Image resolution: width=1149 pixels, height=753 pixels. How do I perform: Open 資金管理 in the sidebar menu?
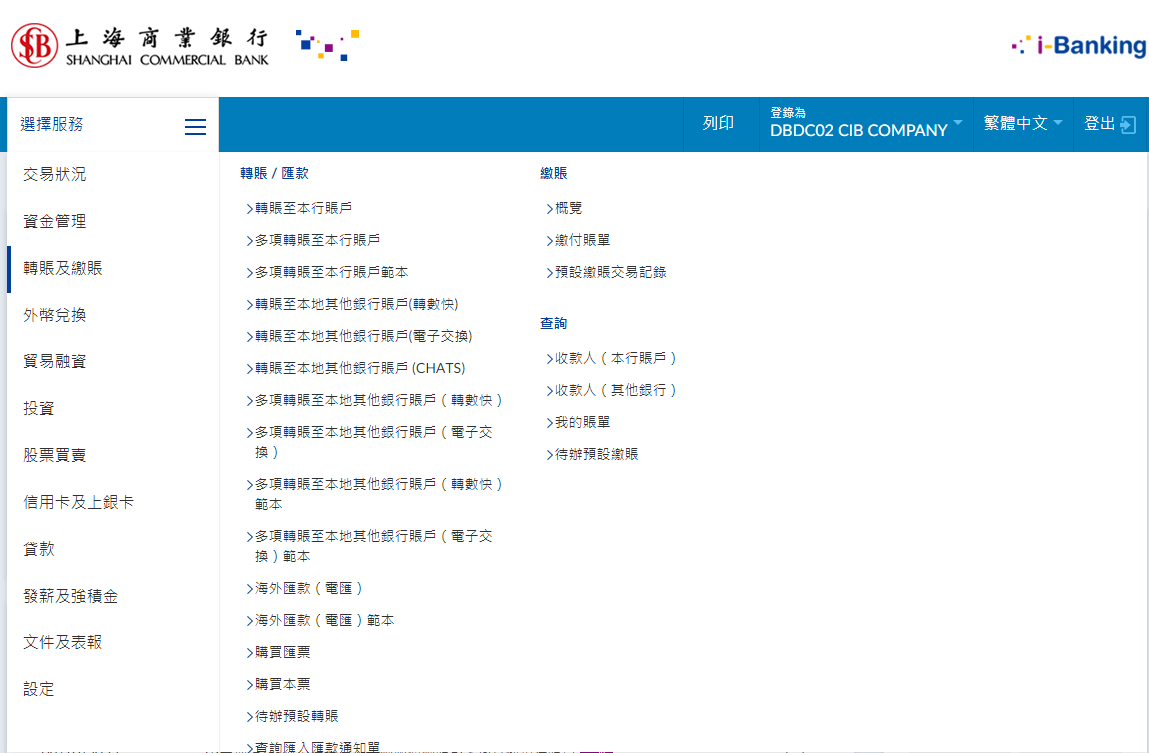click(55, 221)
